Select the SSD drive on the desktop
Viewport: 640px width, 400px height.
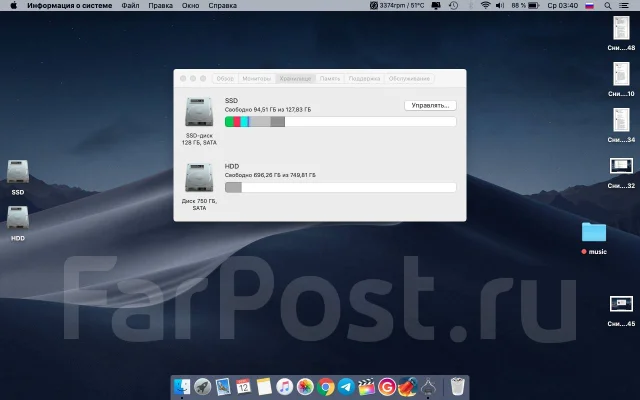pyautogui.click(x=18, y=172)
